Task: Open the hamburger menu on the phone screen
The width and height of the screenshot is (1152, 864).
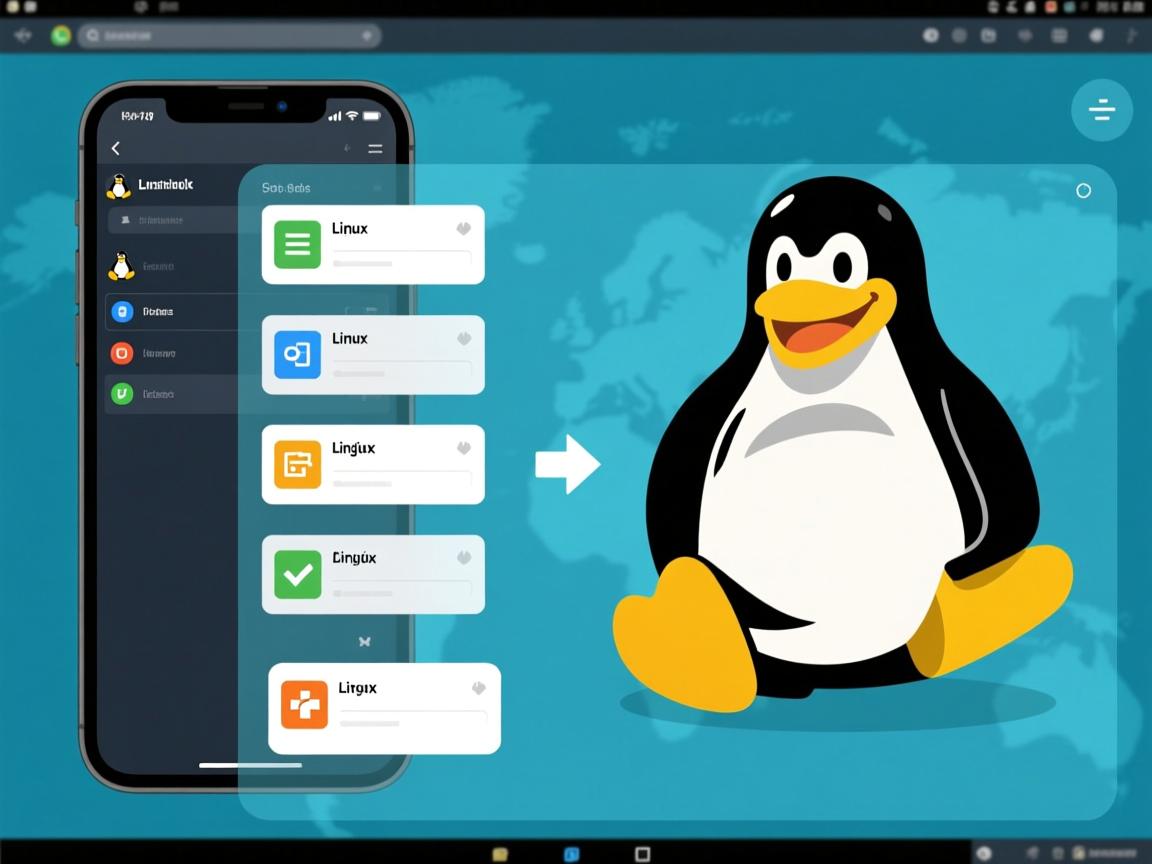Action: [375, 148]
